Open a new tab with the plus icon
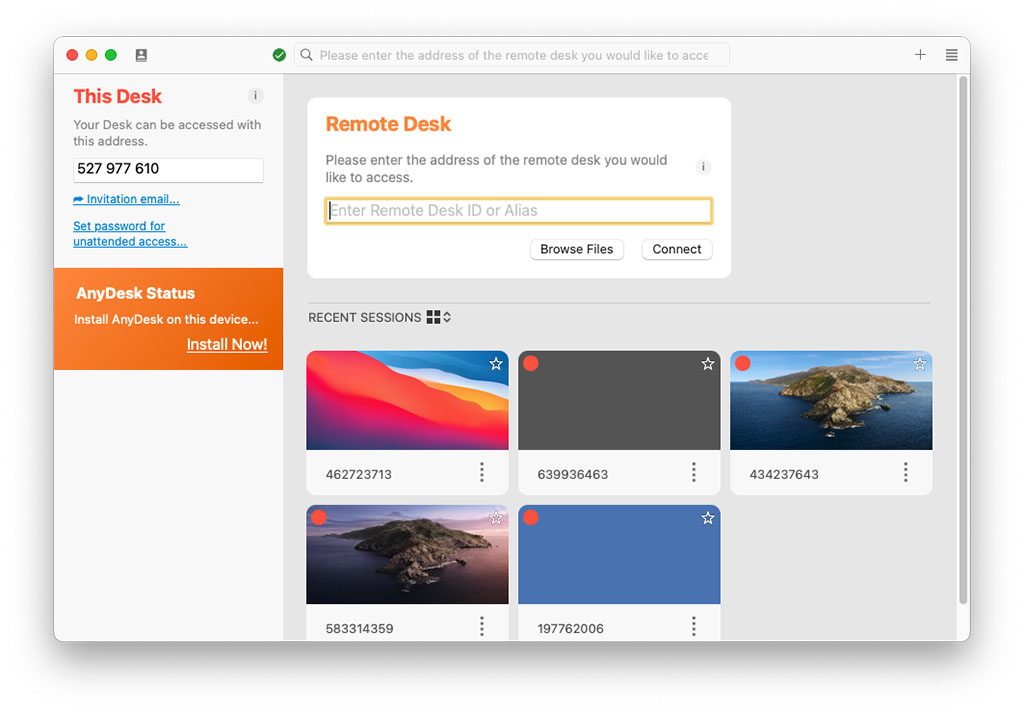 tap(920, 55)
